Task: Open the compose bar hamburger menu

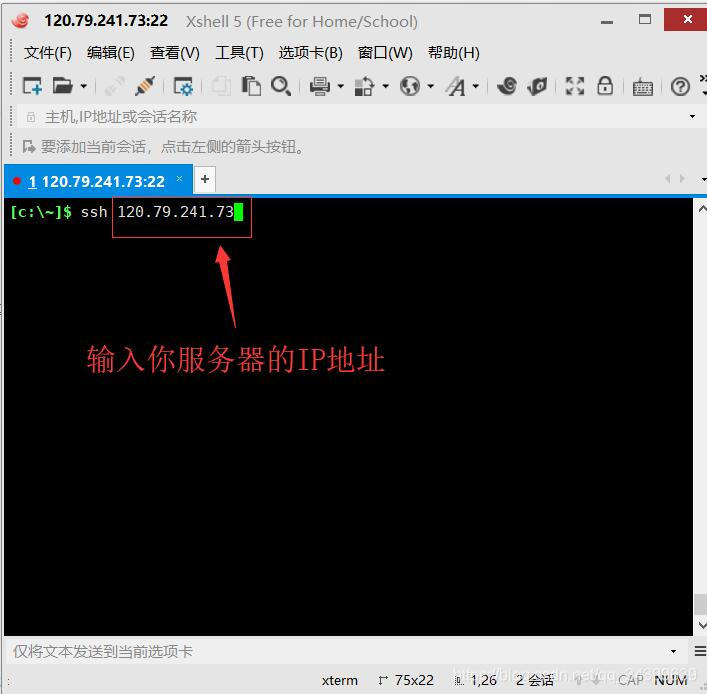Action: 700,651
